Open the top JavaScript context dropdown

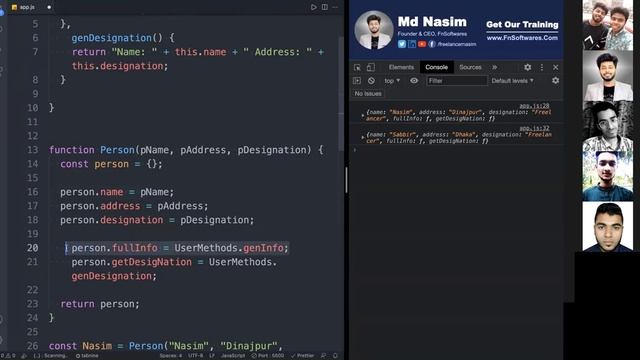coord(392,81)
